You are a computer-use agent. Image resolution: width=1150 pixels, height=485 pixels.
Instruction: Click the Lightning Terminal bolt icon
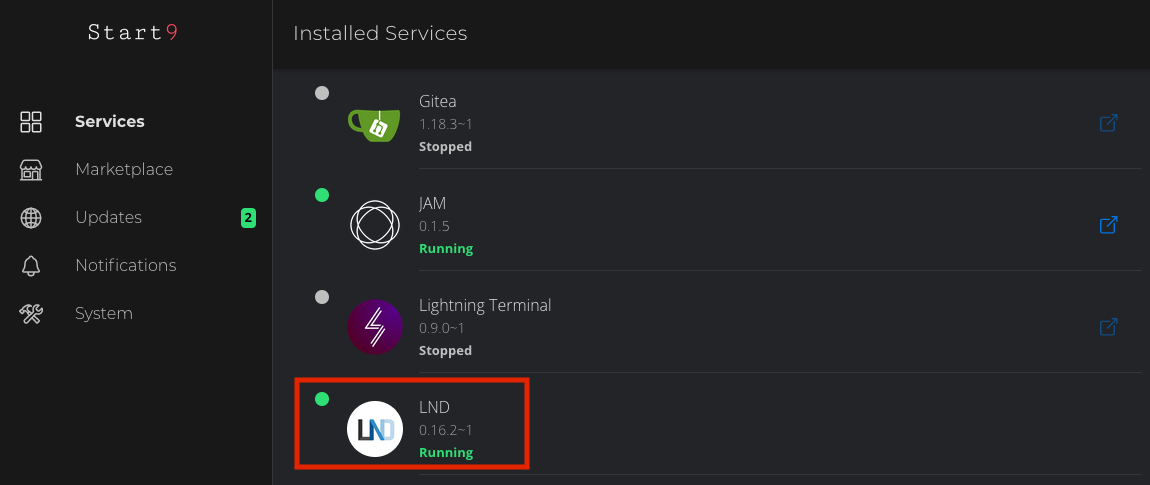pos(374,327)
